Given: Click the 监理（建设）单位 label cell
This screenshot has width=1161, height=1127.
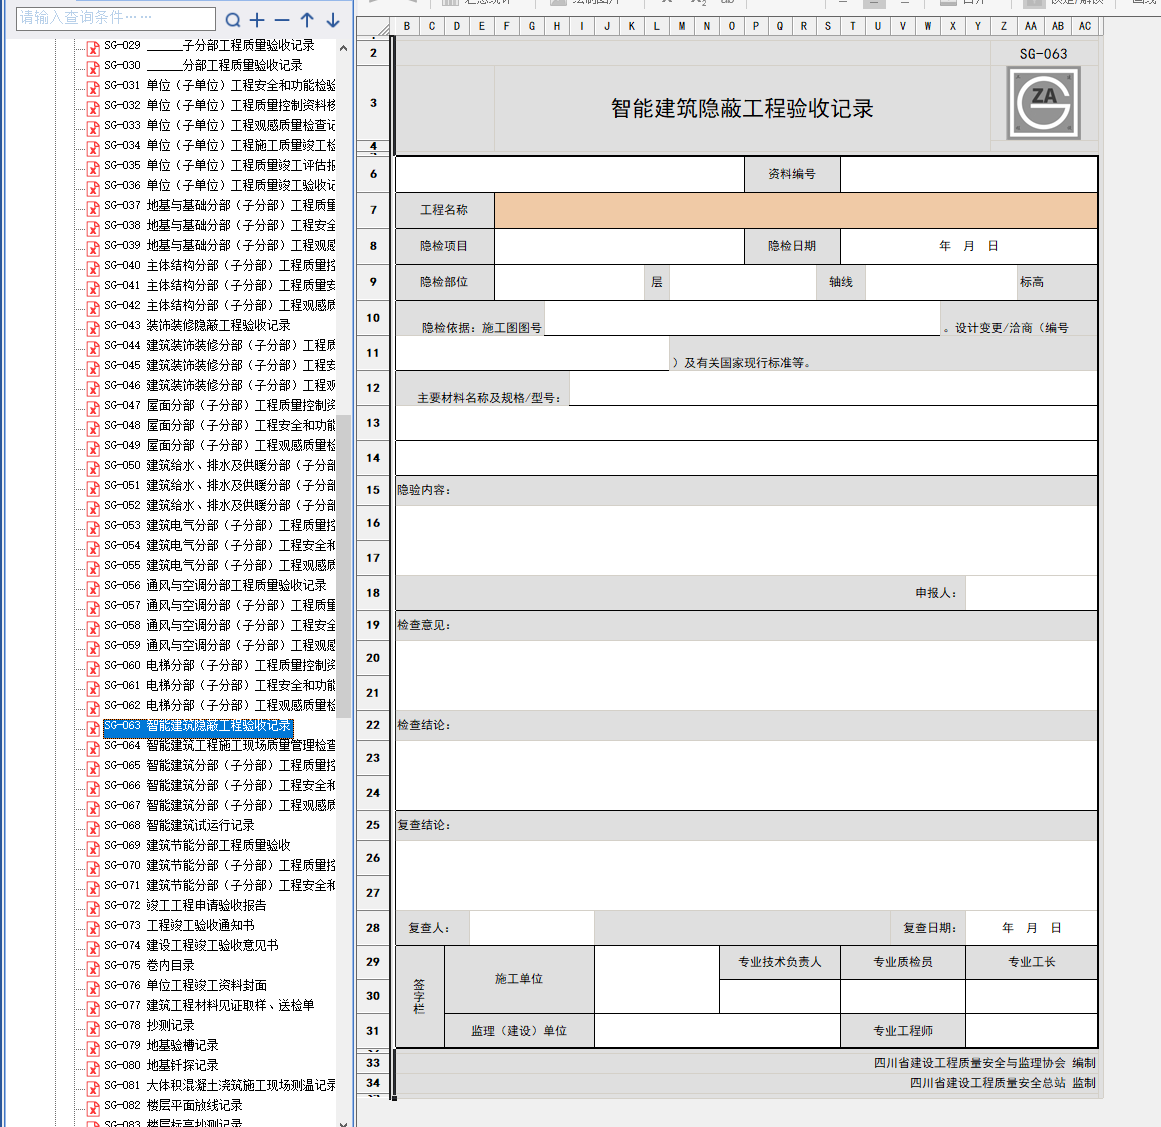Looking at the screenshot, I should (x=519, y=1031).
